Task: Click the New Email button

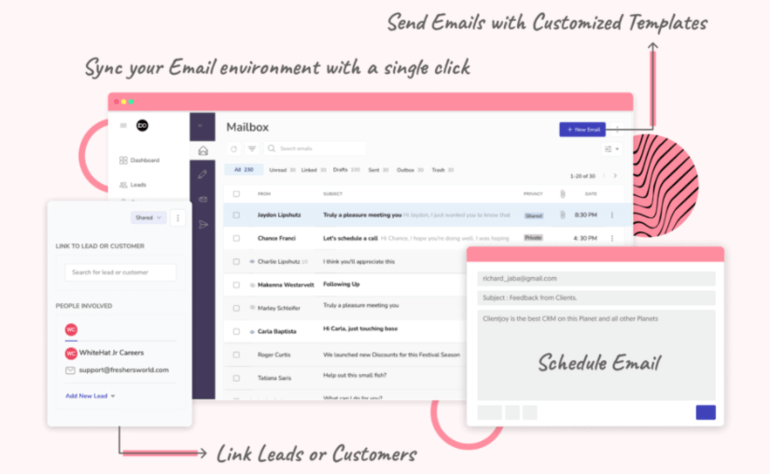Action: point(582,130)
